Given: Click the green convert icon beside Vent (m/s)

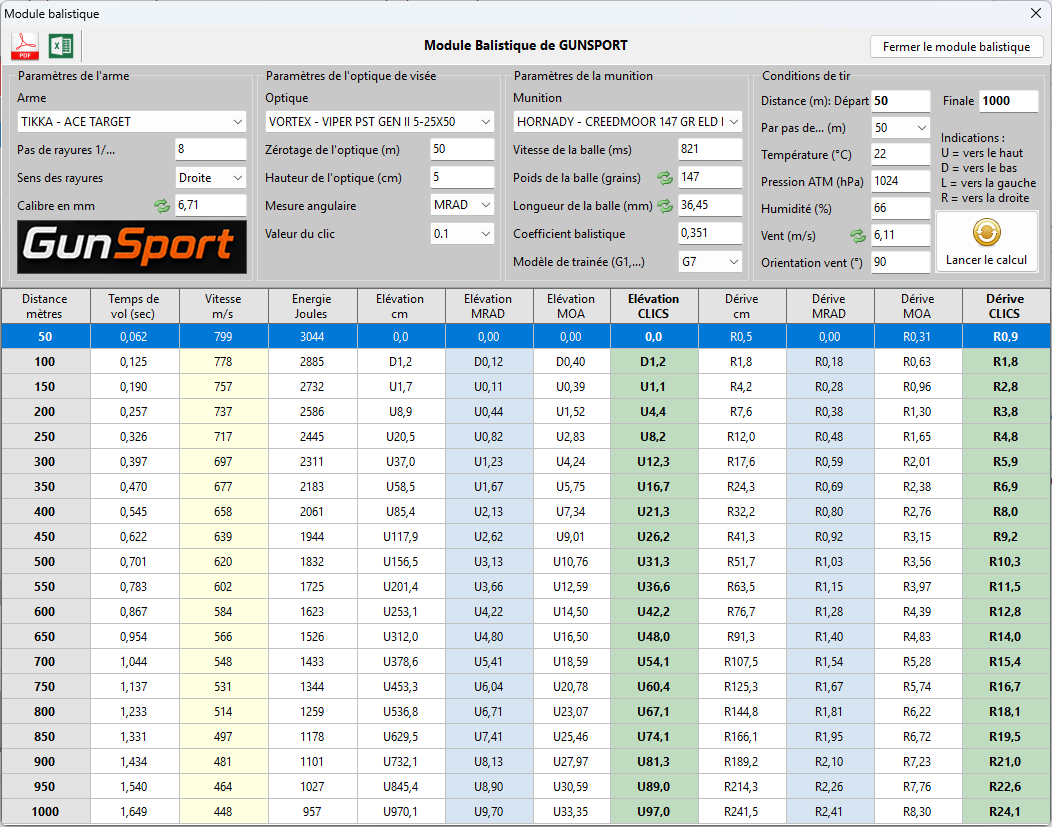Looking at the screenshot, I should click(858, 235).
